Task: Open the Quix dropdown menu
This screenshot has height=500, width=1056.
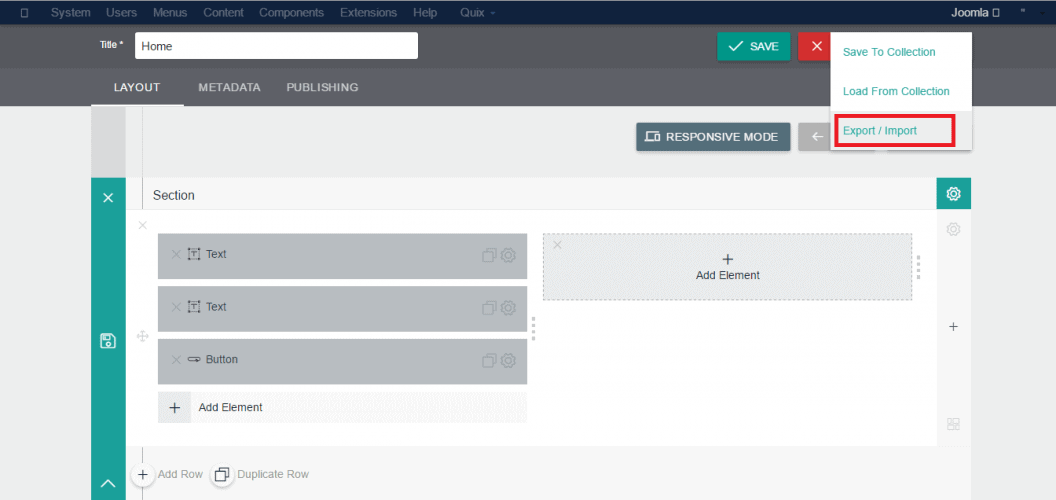Action: (x=477, y=13)
